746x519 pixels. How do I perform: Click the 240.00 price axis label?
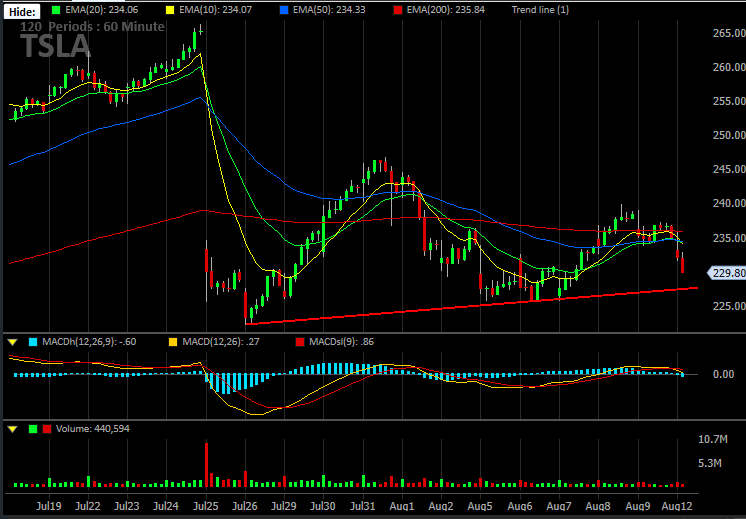pos(728,203)
